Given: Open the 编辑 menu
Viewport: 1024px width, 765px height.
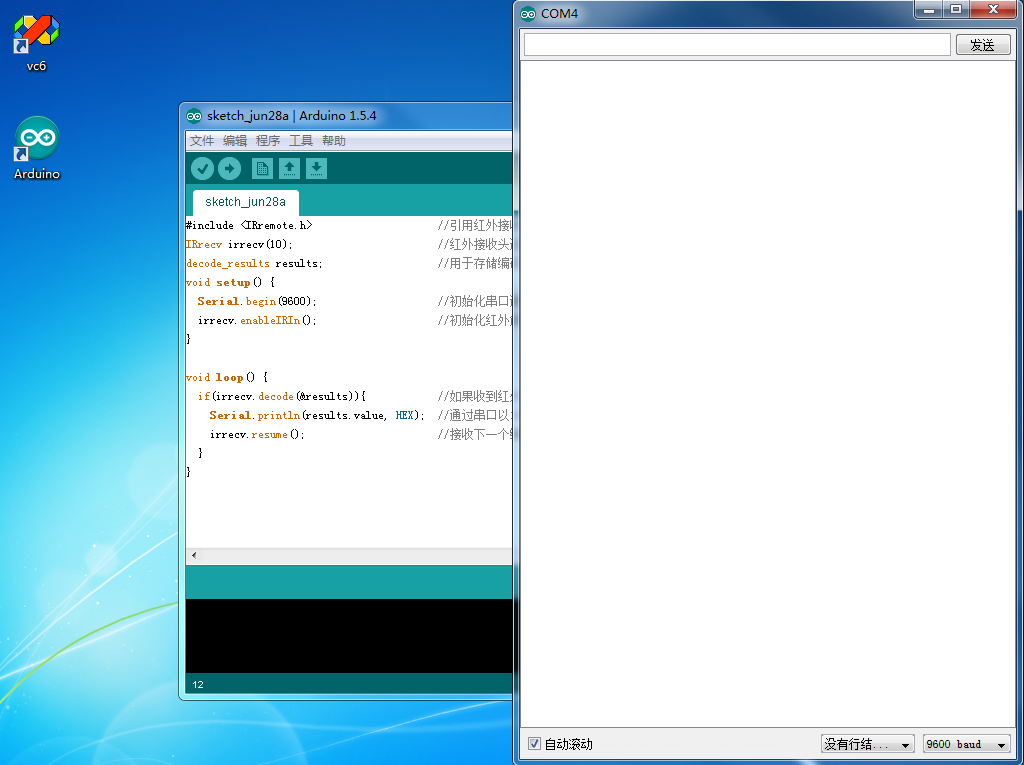Looking at the screenshot, I should pos(235,141).
